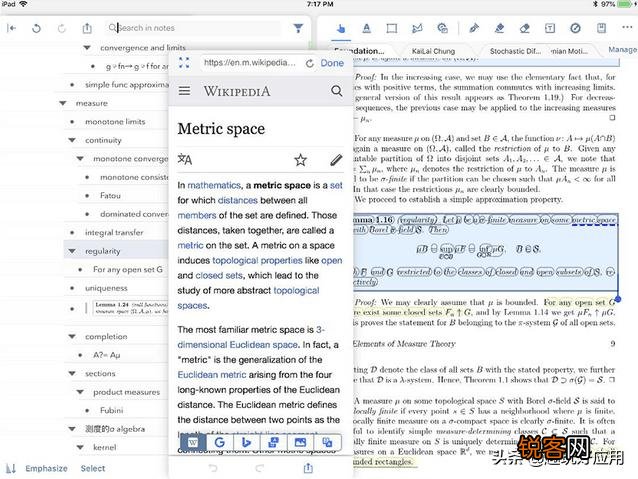Open the bookmark icon in document toolbar

pyautogui.click(x=601, y=28)
